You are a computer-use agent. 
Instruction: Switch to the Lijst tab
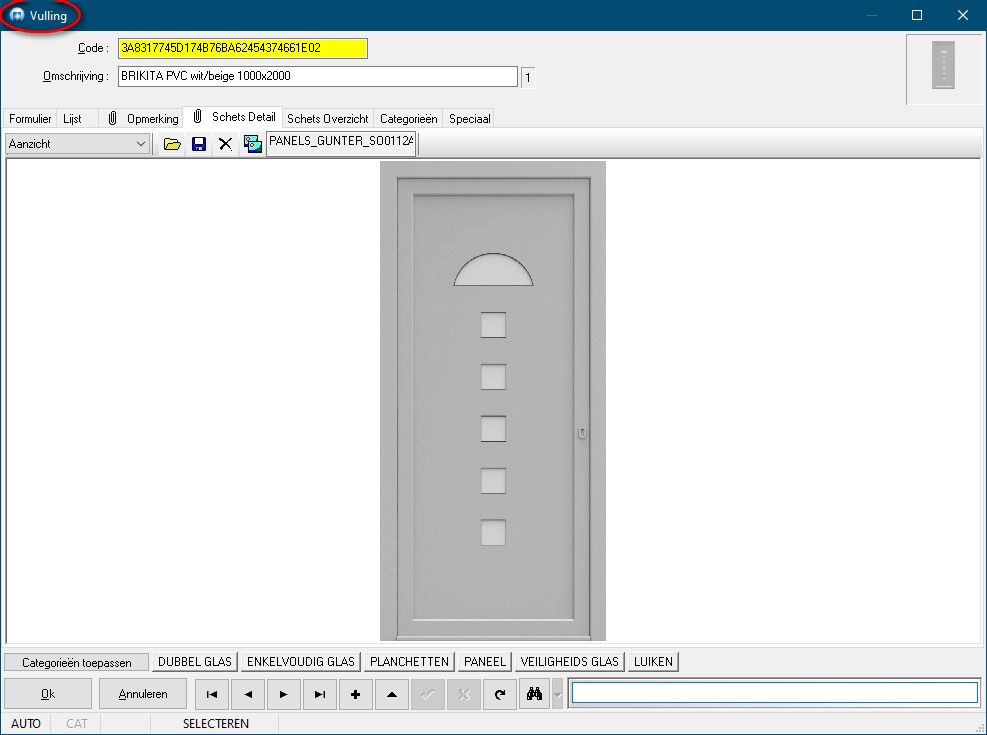click(72, 118)
